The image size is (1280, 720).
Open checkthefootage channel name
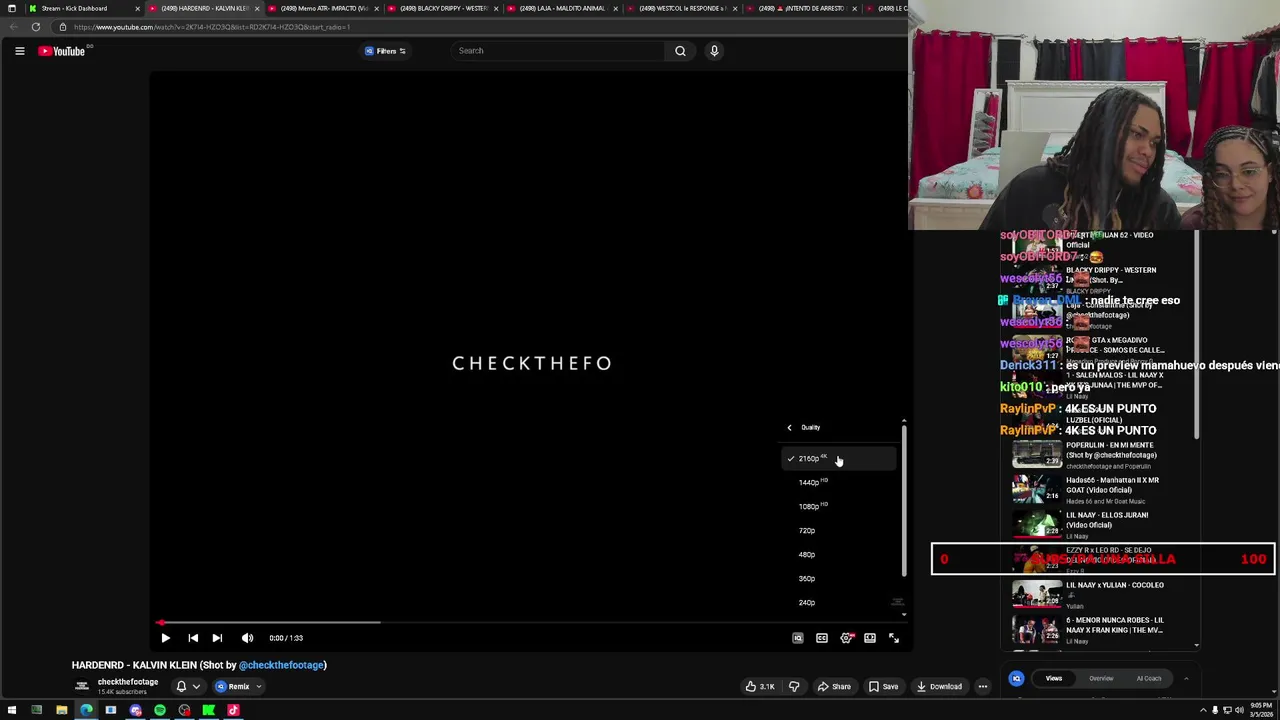coord(128,682)
